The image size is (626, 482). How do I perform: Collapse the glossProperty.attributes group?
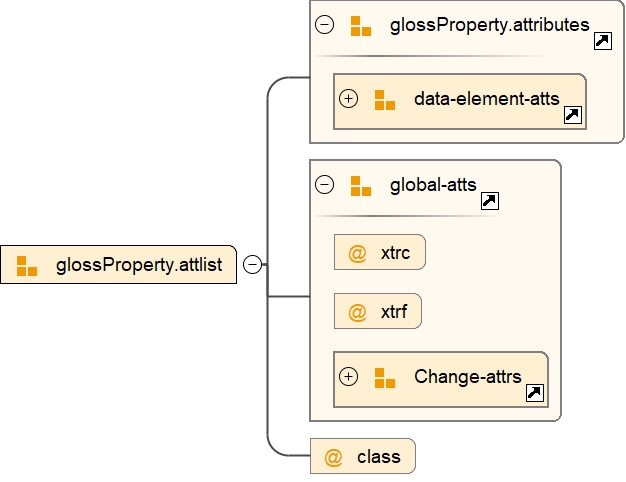click(x=325, y=25)
